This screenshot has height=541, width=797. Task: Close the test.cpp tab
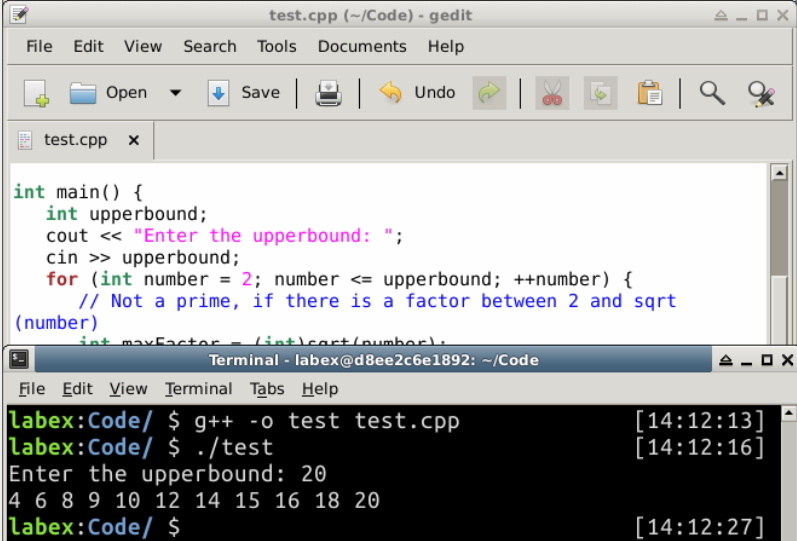[x=134, y=140]
